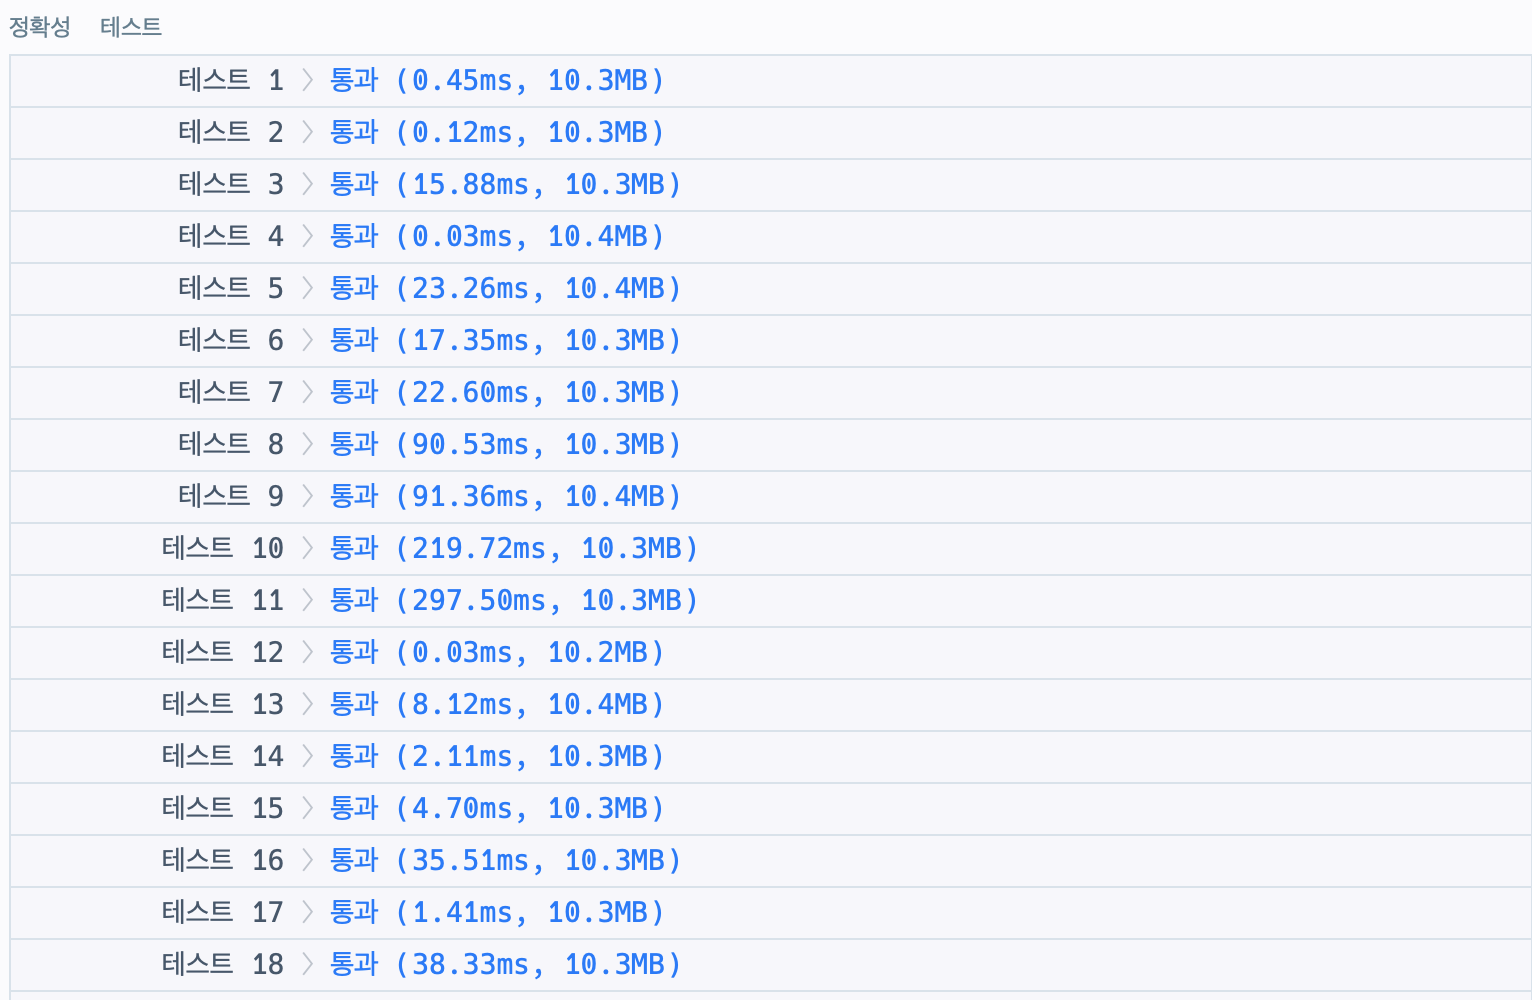Viewport: 1532px width, 1000px height.
Task: Click result 통과 (23.26ms, 10.4MB)
Action: pos(506,288)
